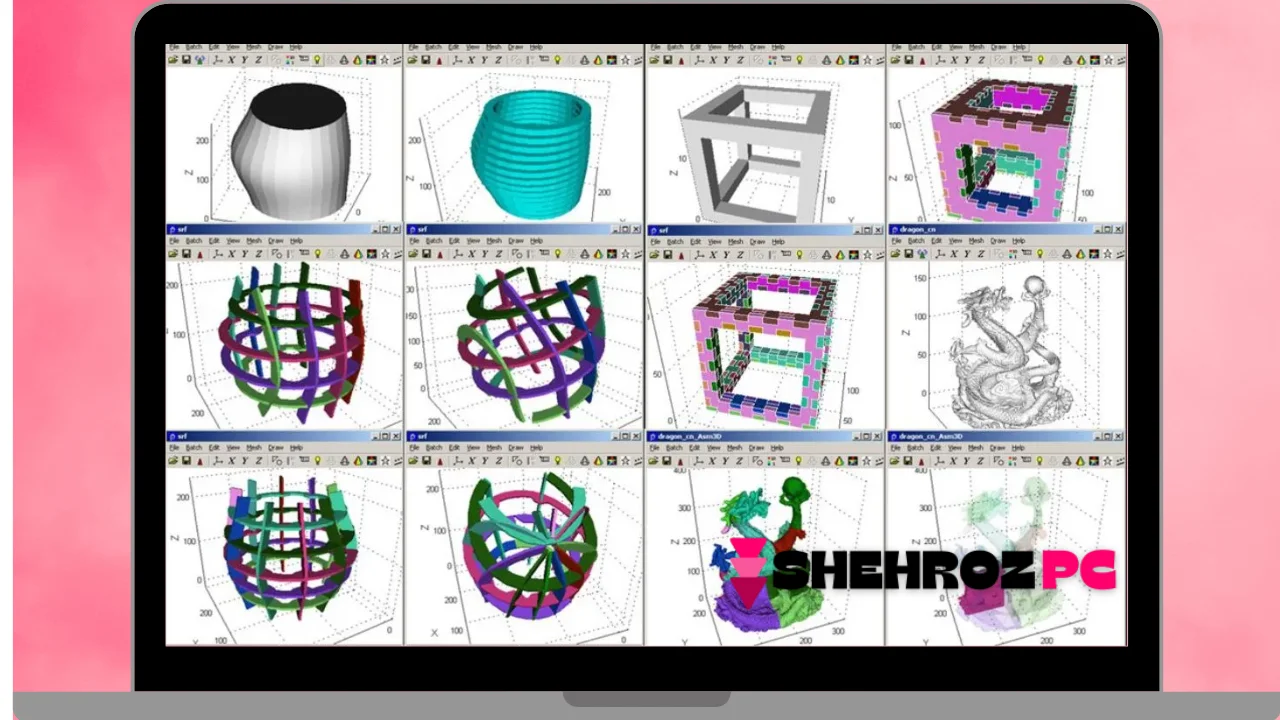Select the dragon_cn window title bar
Screen dimensions: 1280x720
[x=1007, y=229]
